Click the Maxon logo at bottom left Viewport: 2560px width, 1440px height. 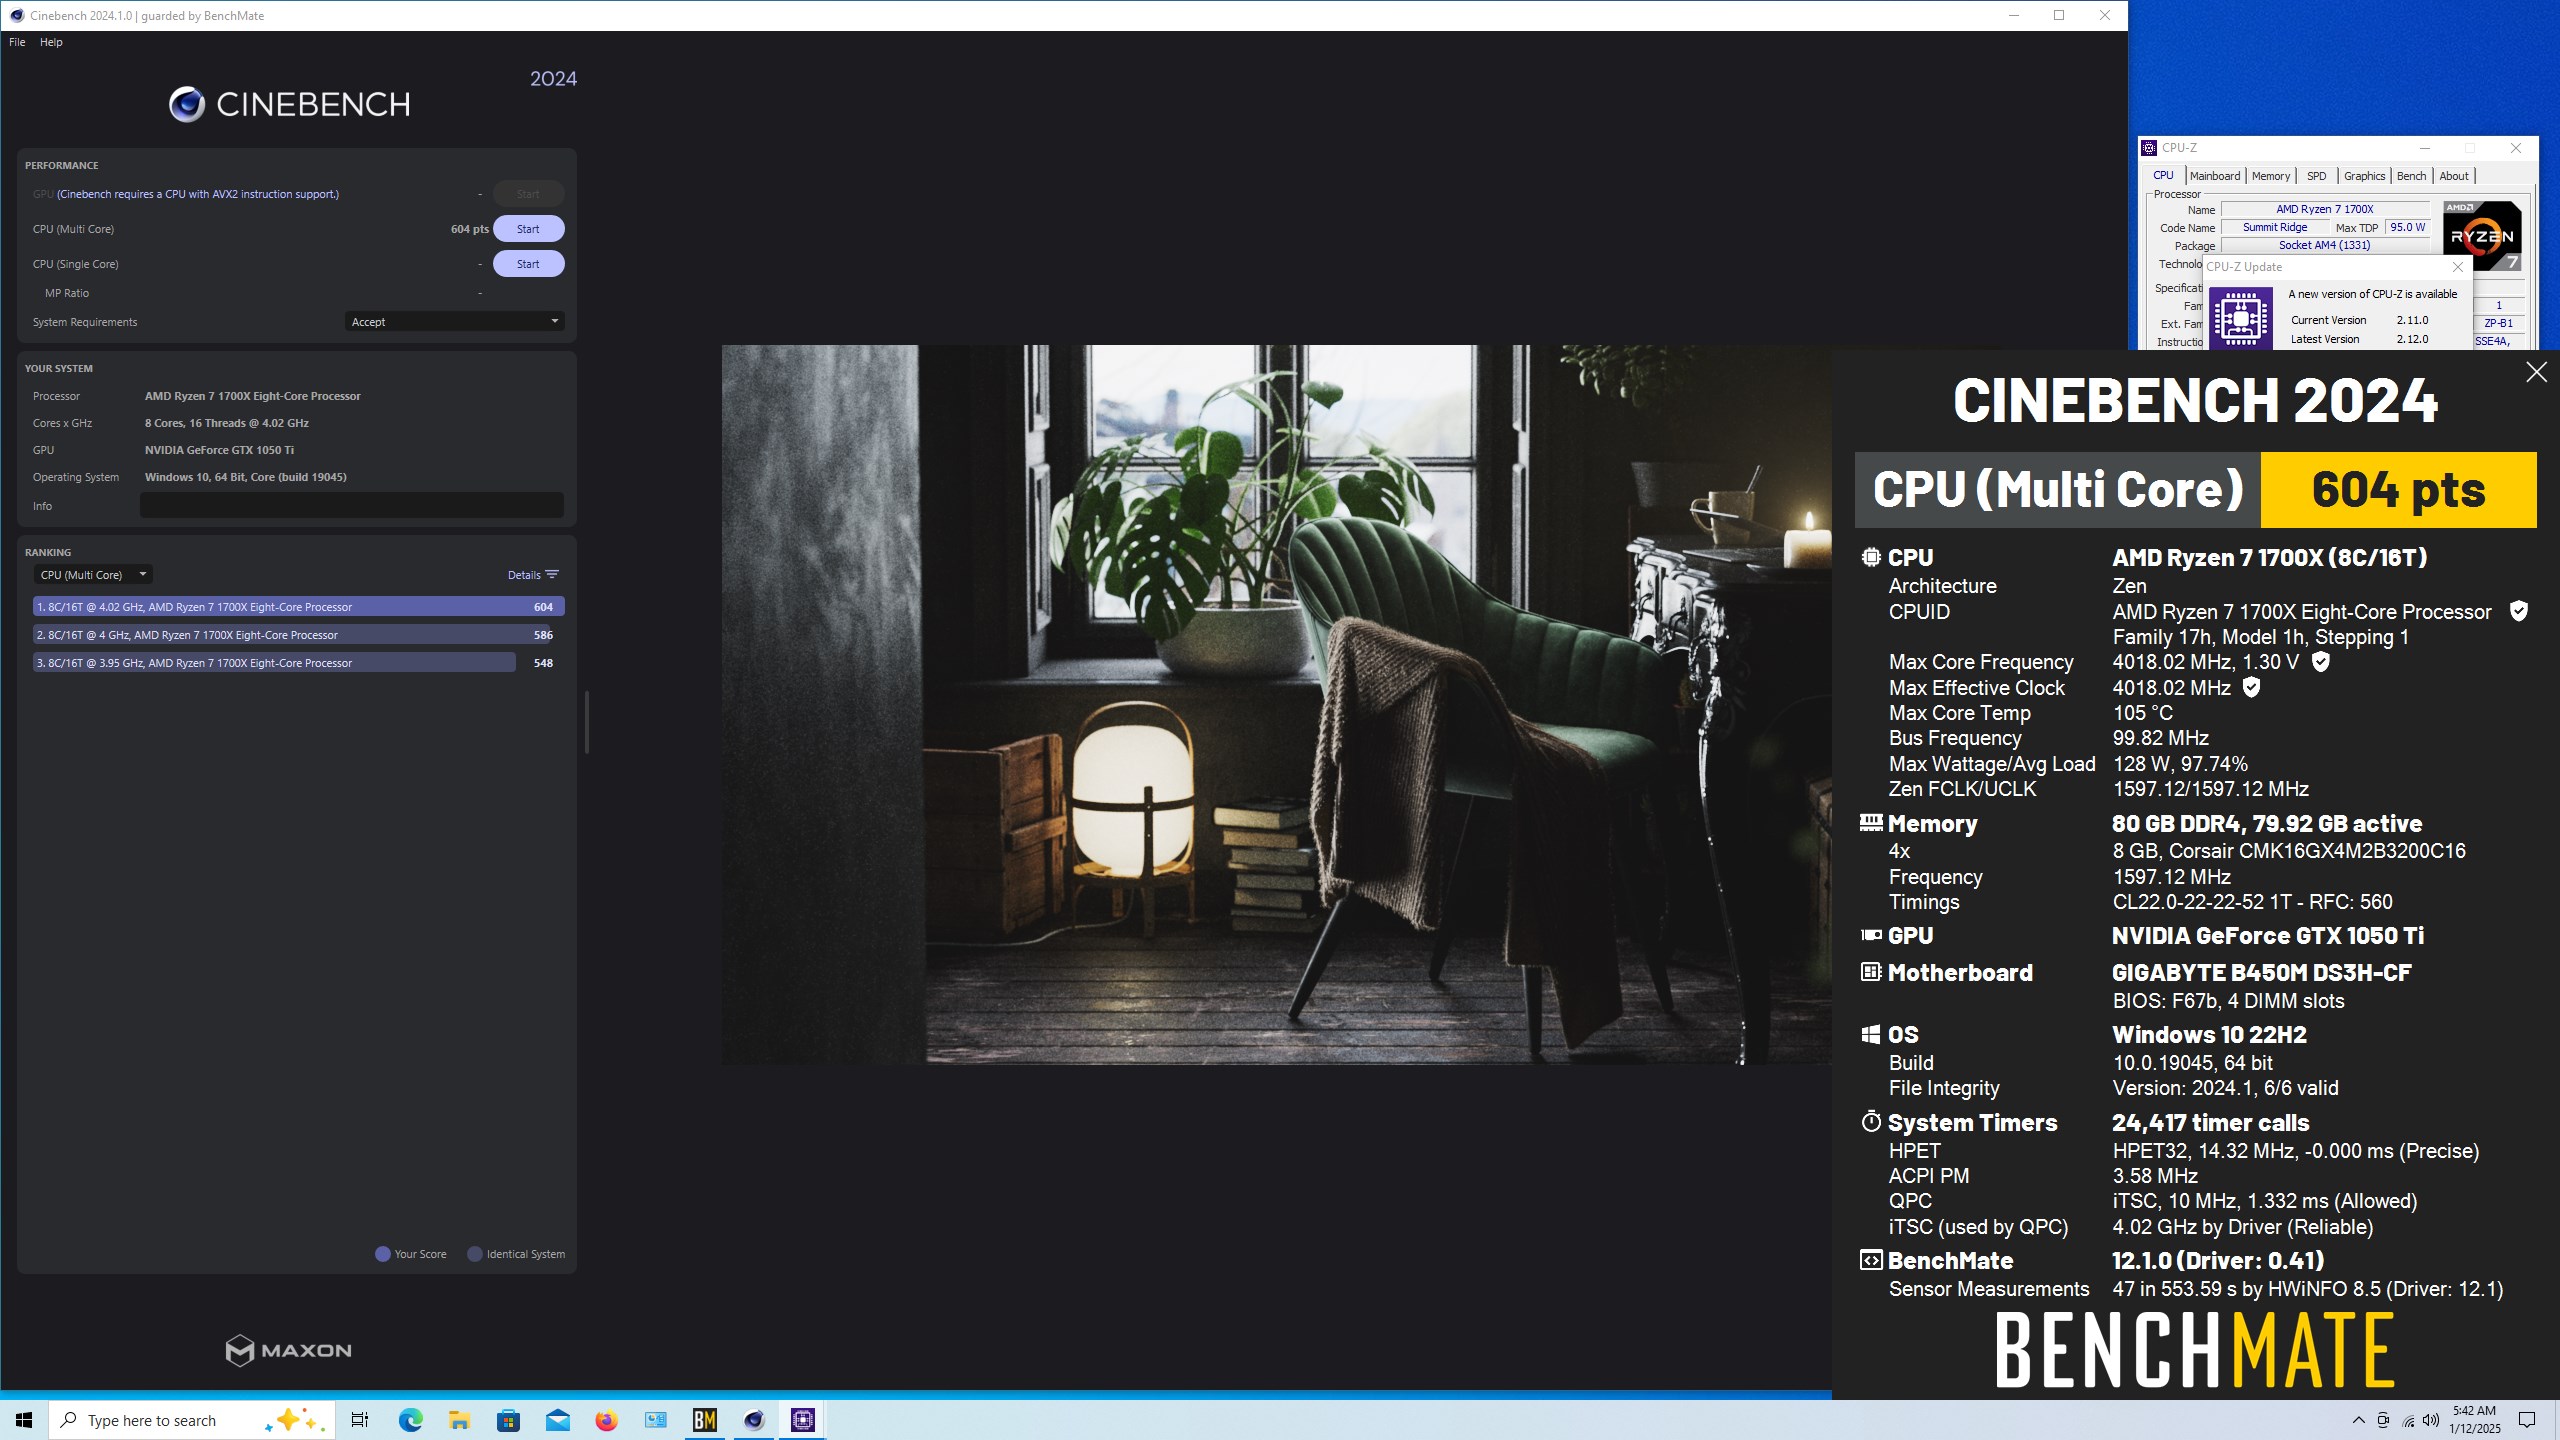pyautogui.click(x=289, y=1350)
